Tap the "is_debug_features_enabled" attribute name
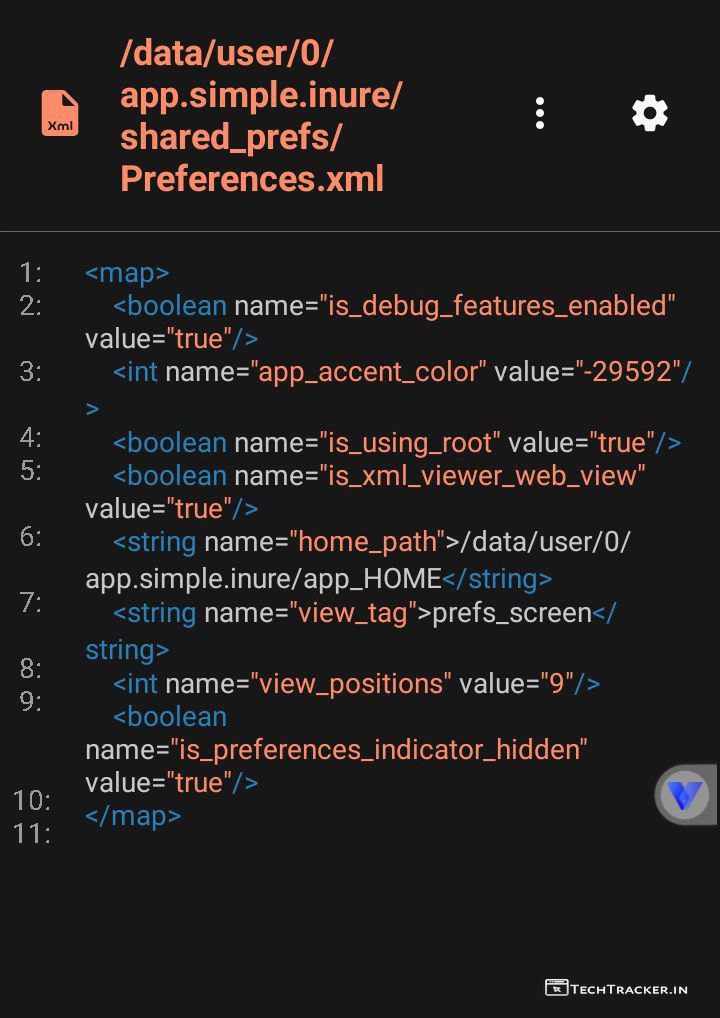 (497, 305)
